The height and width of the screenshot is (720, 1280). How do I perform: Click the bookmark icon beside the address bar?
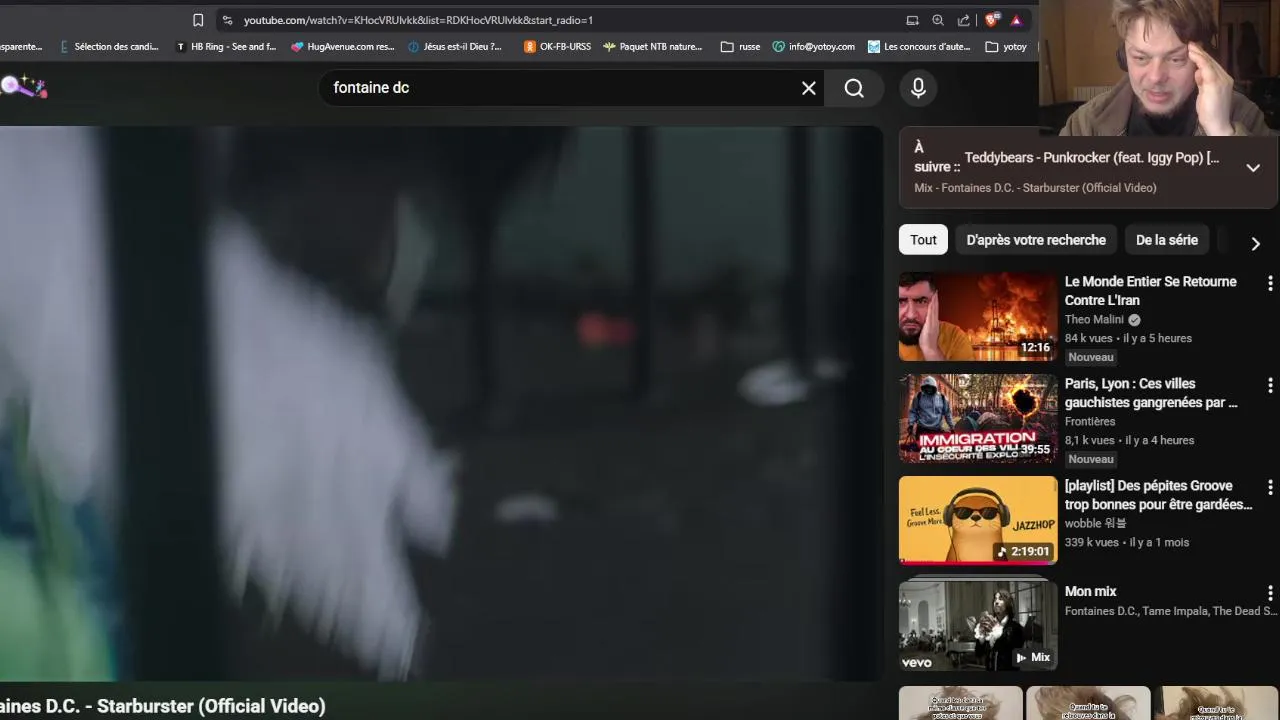198,20
